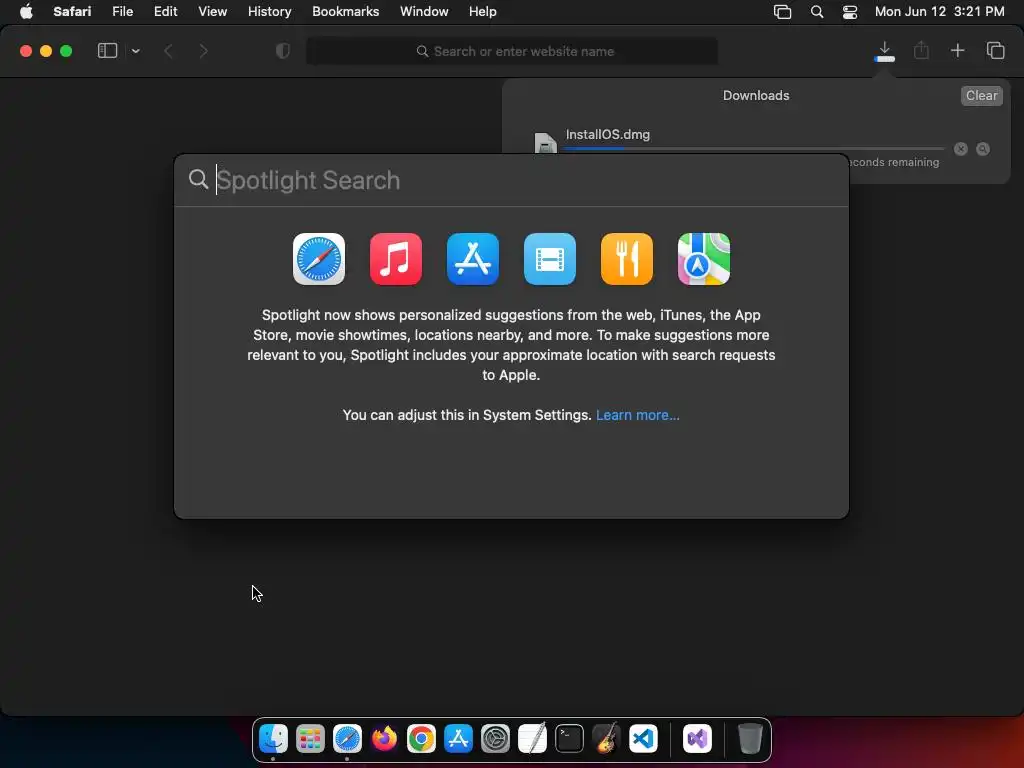Screen dimensions: 1024x768
Task: Open Terminal from the Dock
Action: click(x=569, y=739)
